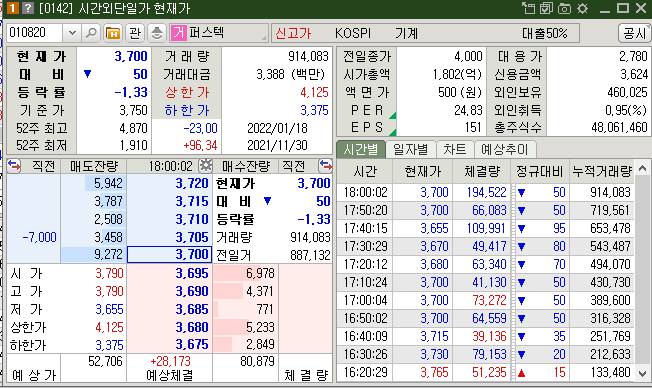Viewport: 652px width, 388px height.
Task: Click the 누적거래량 column header
Action: [x=602, y=171]
